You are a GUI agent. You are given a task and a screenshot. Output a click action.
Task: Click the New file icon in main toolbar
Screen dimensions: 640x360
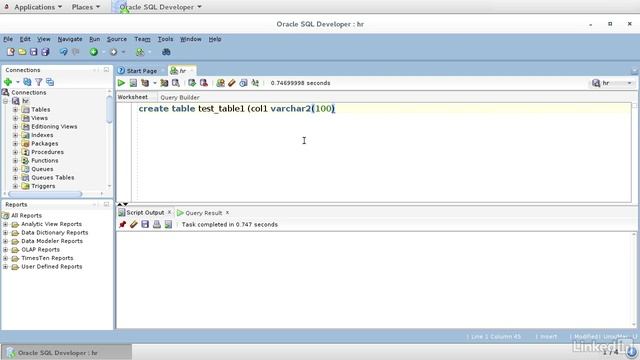(11, 52)
